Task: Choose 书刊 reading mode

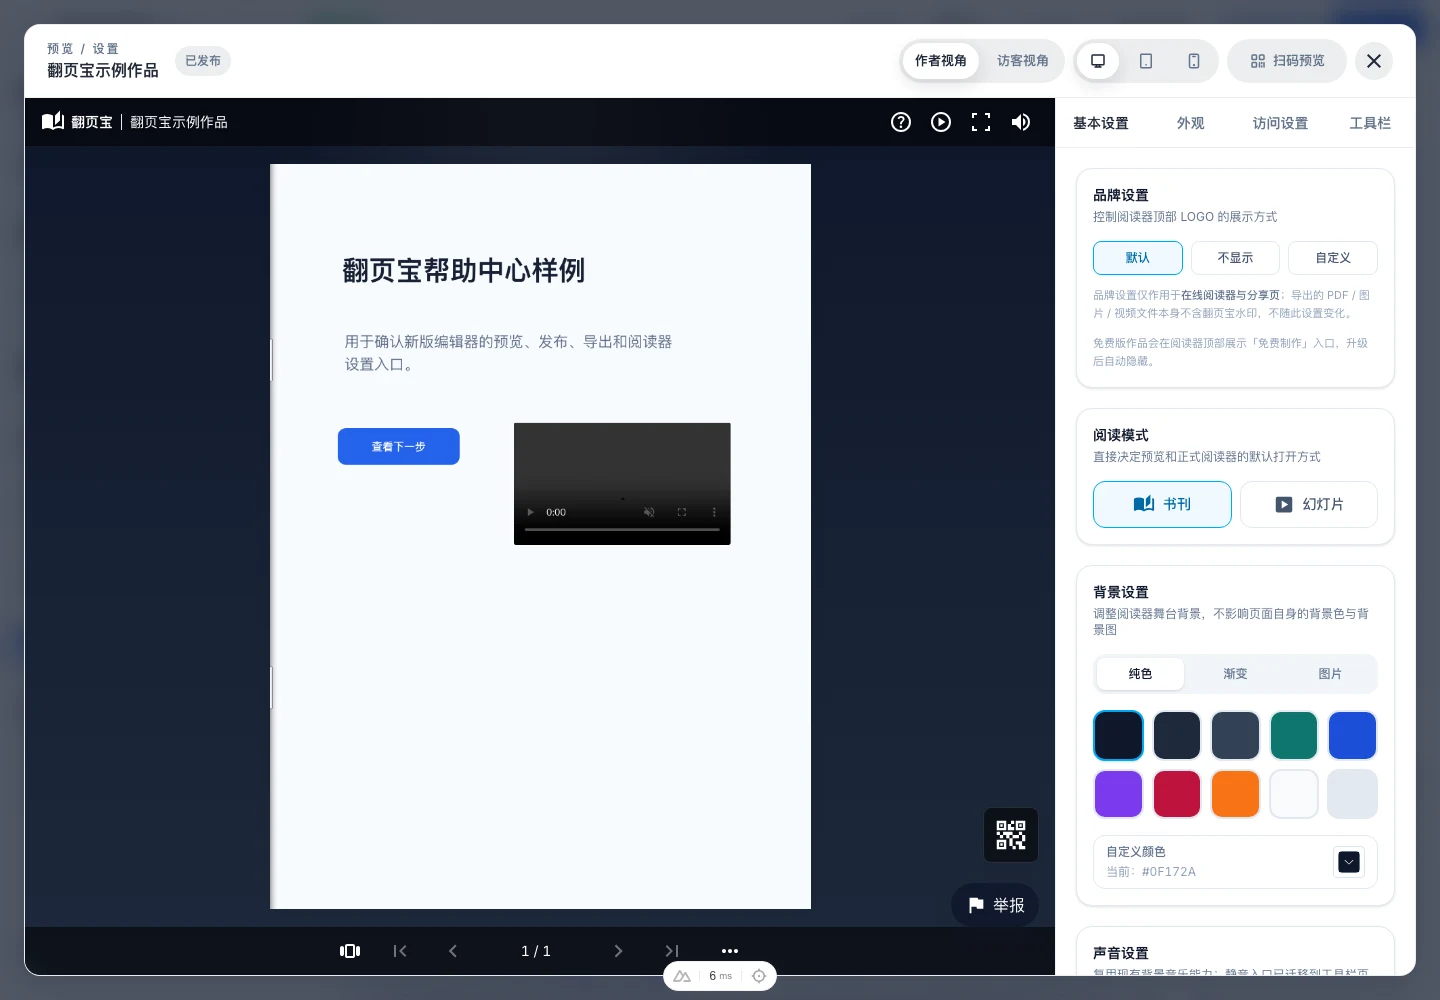Action: [x=1162, y=505]
